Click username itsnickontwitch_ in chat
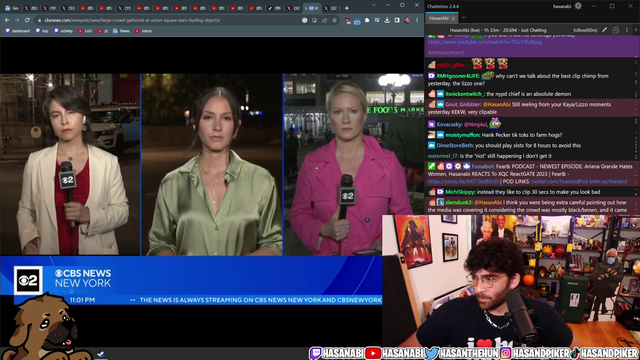Viewport: 640px width, 360px height. pyautogui.click(x=465, y=94)
